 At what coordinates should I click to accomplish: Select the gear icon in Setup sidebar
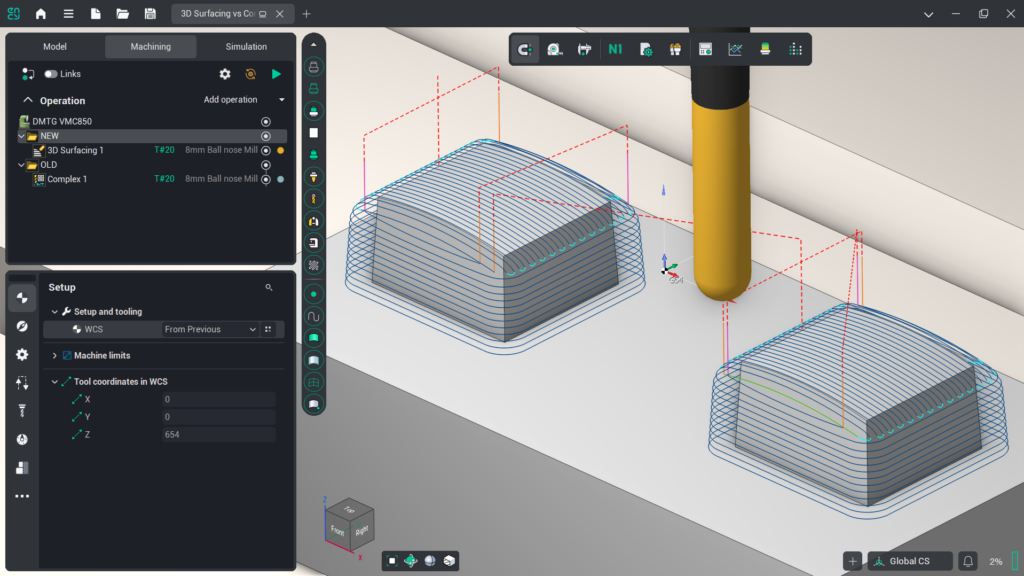click(22, 355)
